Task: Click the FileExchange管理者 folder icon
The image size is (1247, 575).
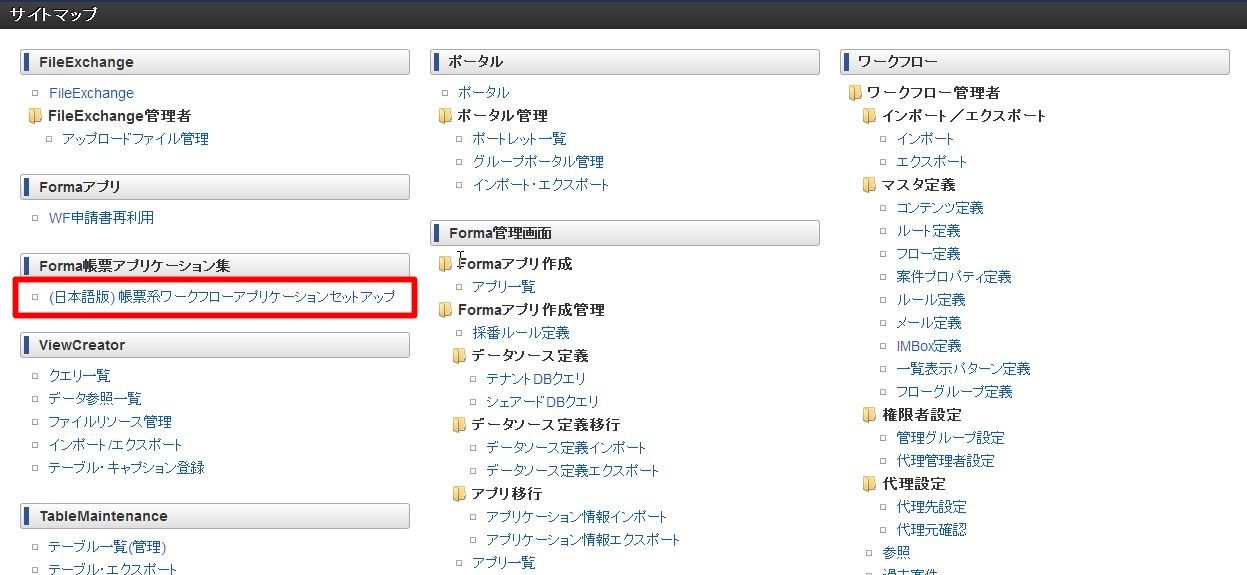Action: click(x=36, y=116)
